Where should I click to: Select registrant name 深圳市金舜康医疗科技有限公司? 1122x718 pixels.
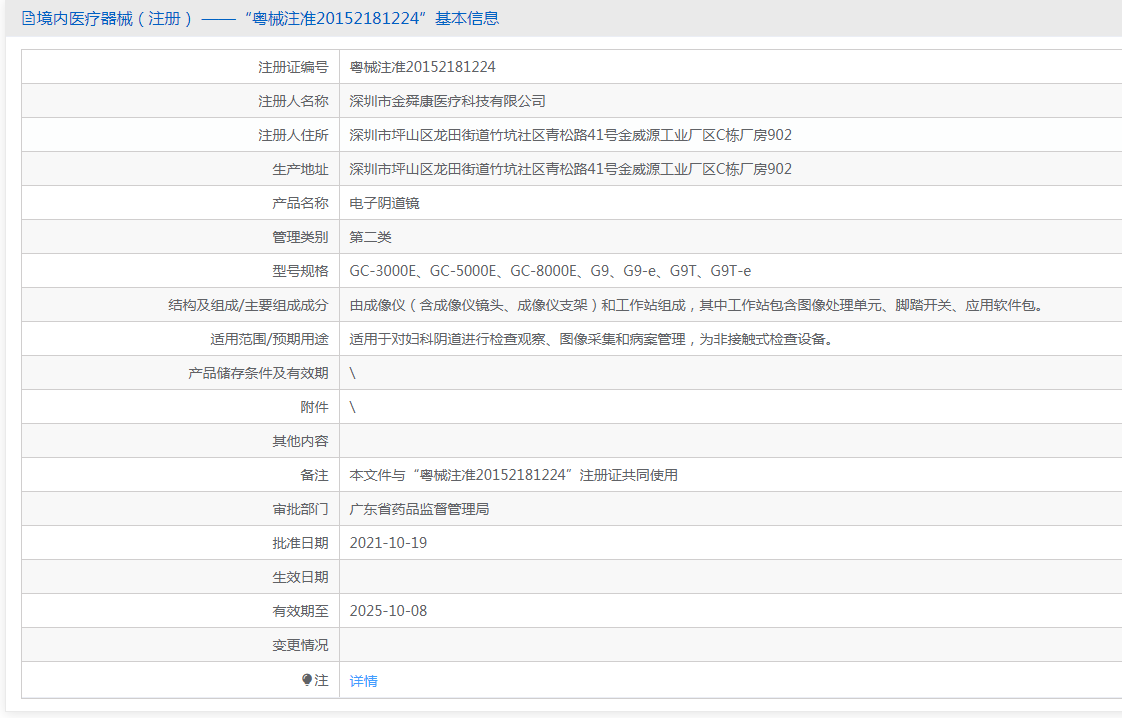[447, 101]
